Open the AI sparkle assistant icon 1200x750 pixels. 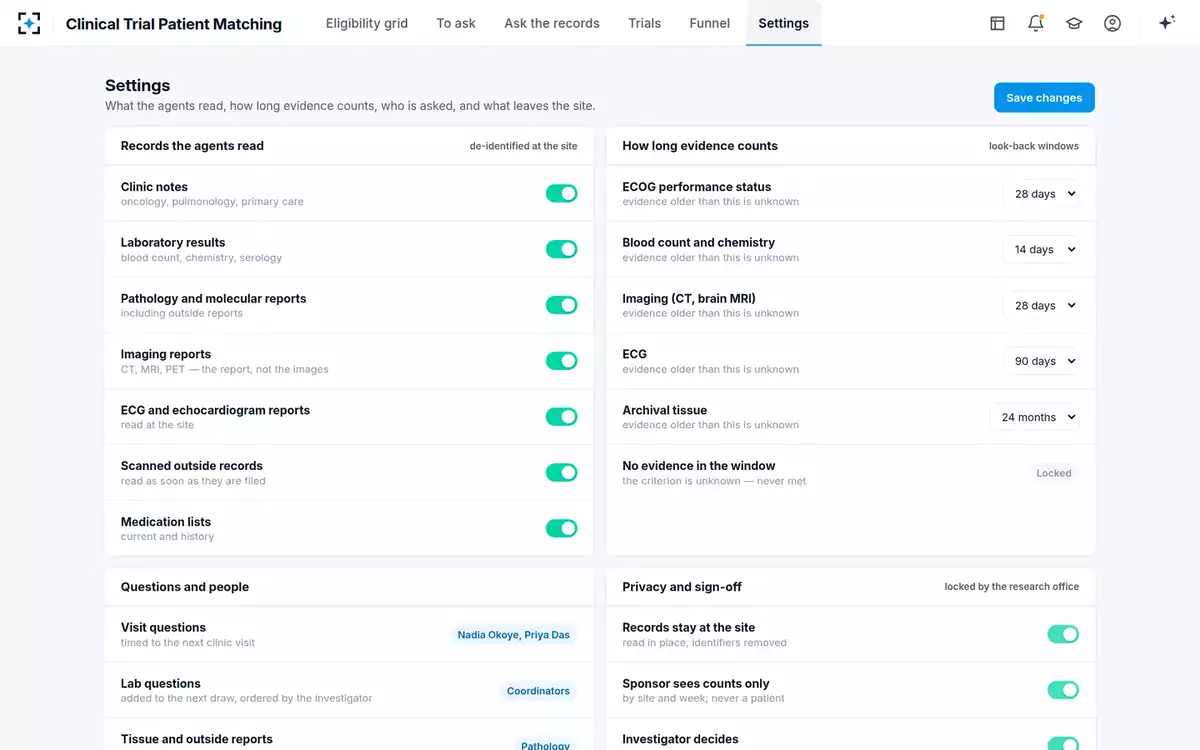click(1166, 23)
